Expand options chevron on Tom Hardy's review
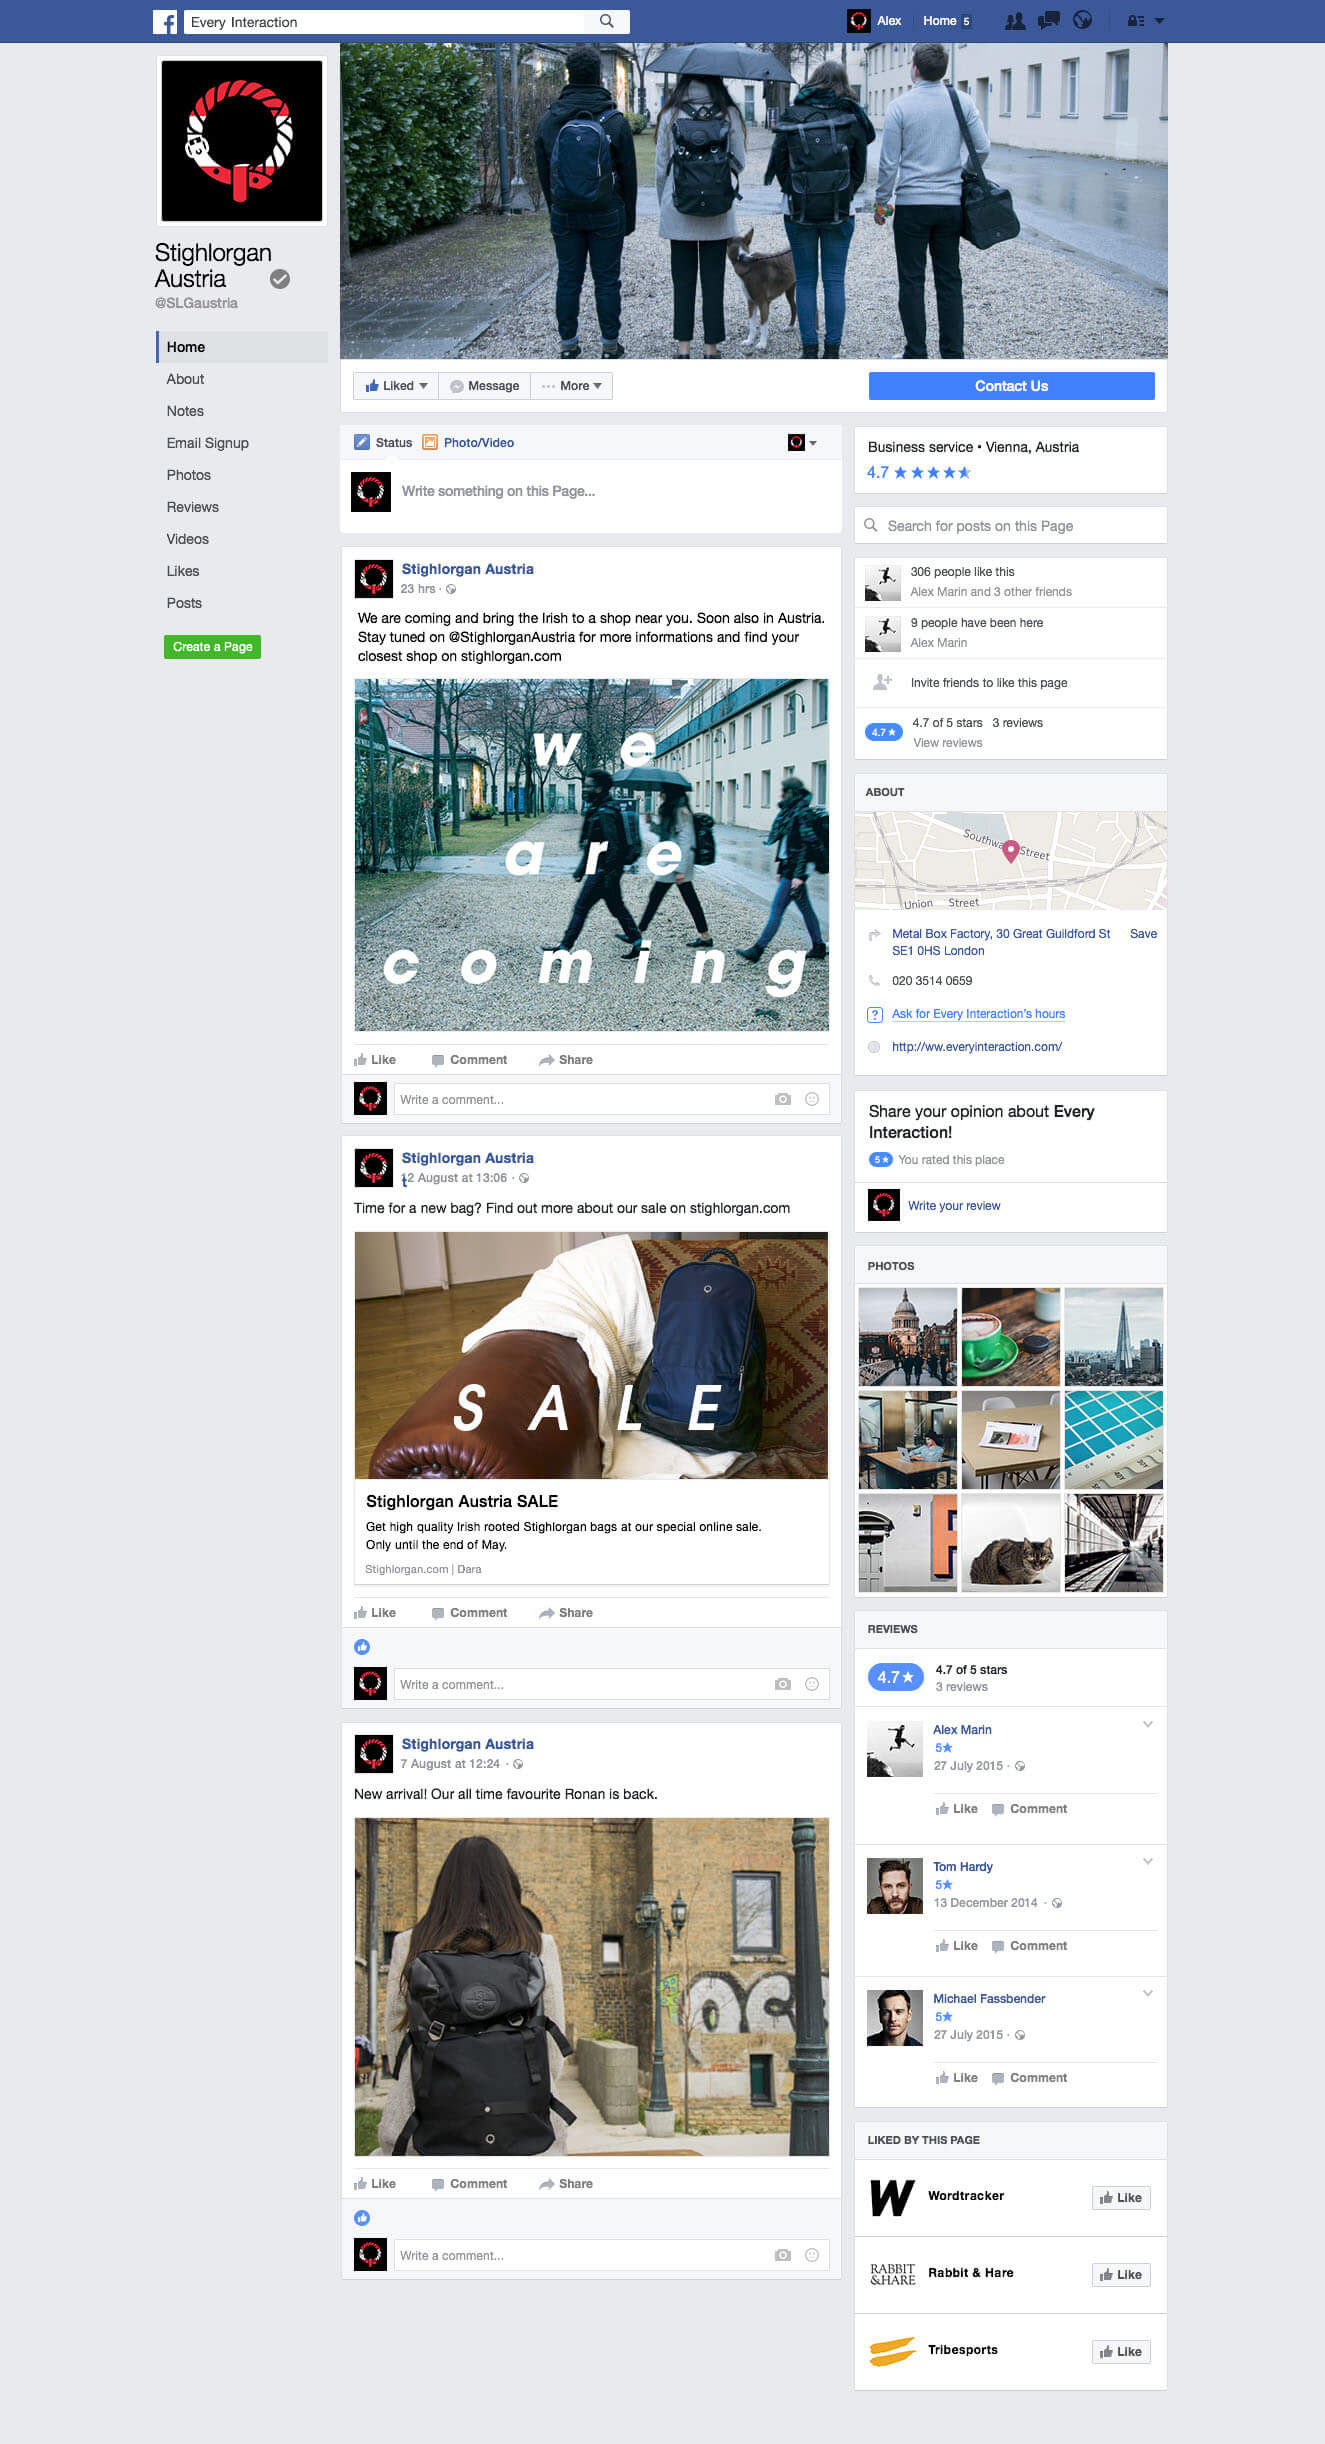The height and width of the screenshot is (2444, 1325). click(x=1148, y=1861)
